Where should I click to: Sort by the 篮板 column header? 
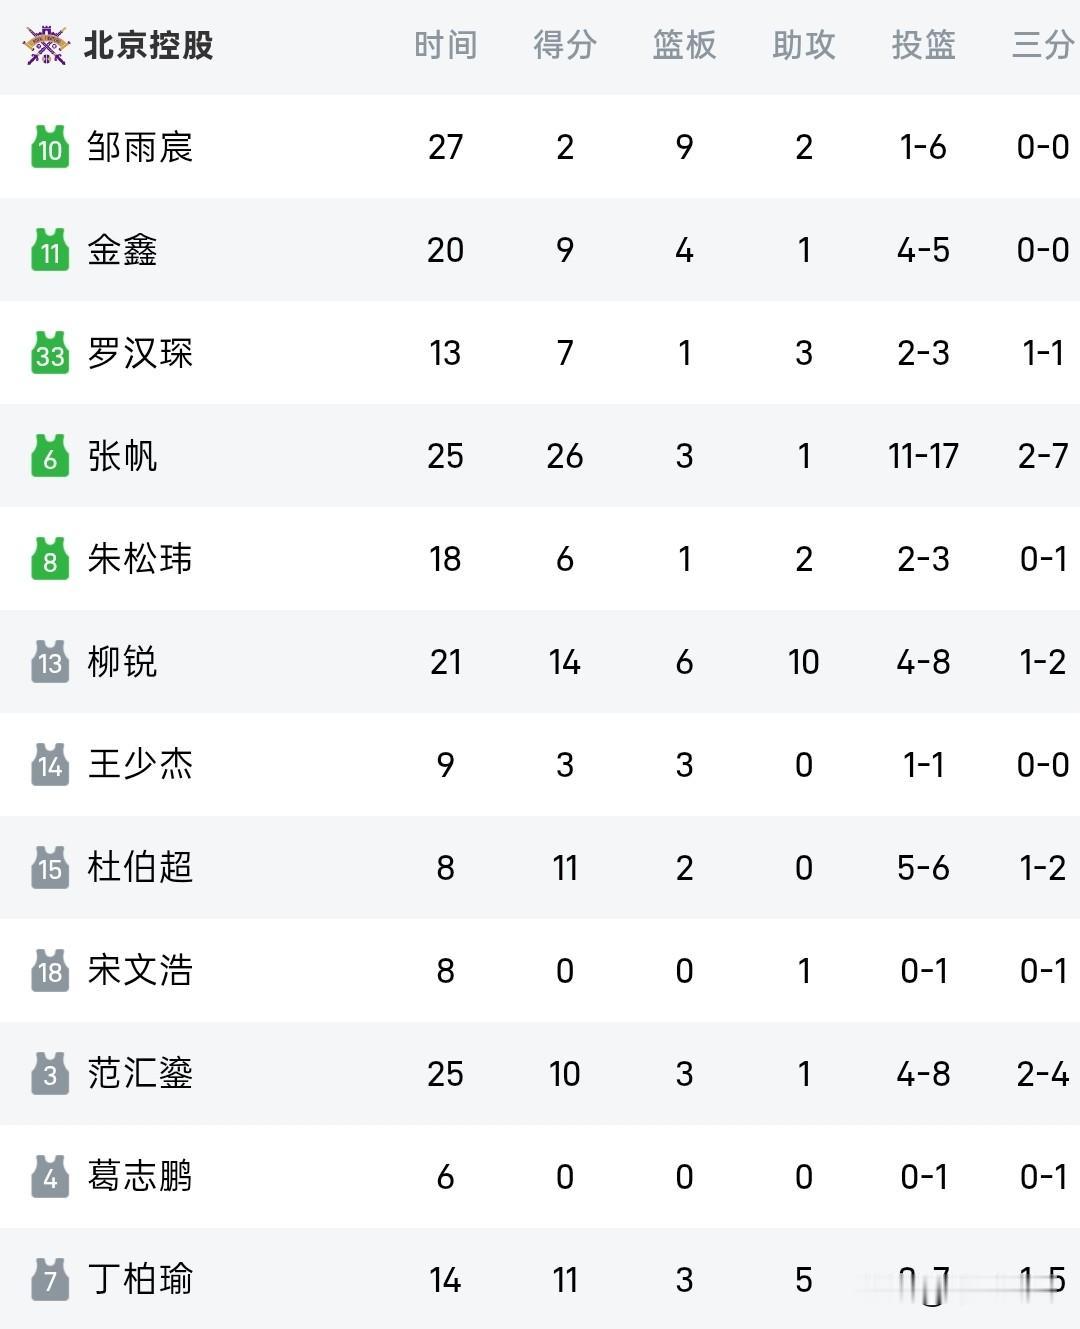tap(684, 45)
